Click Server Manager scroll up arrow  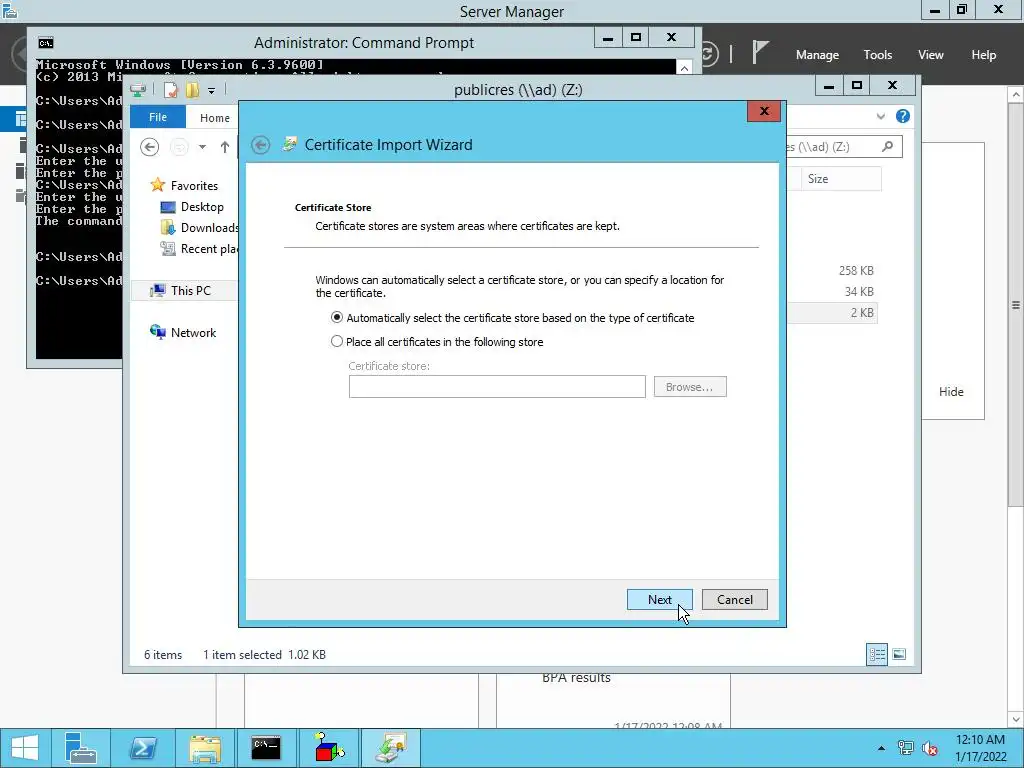click(1016, 95)
